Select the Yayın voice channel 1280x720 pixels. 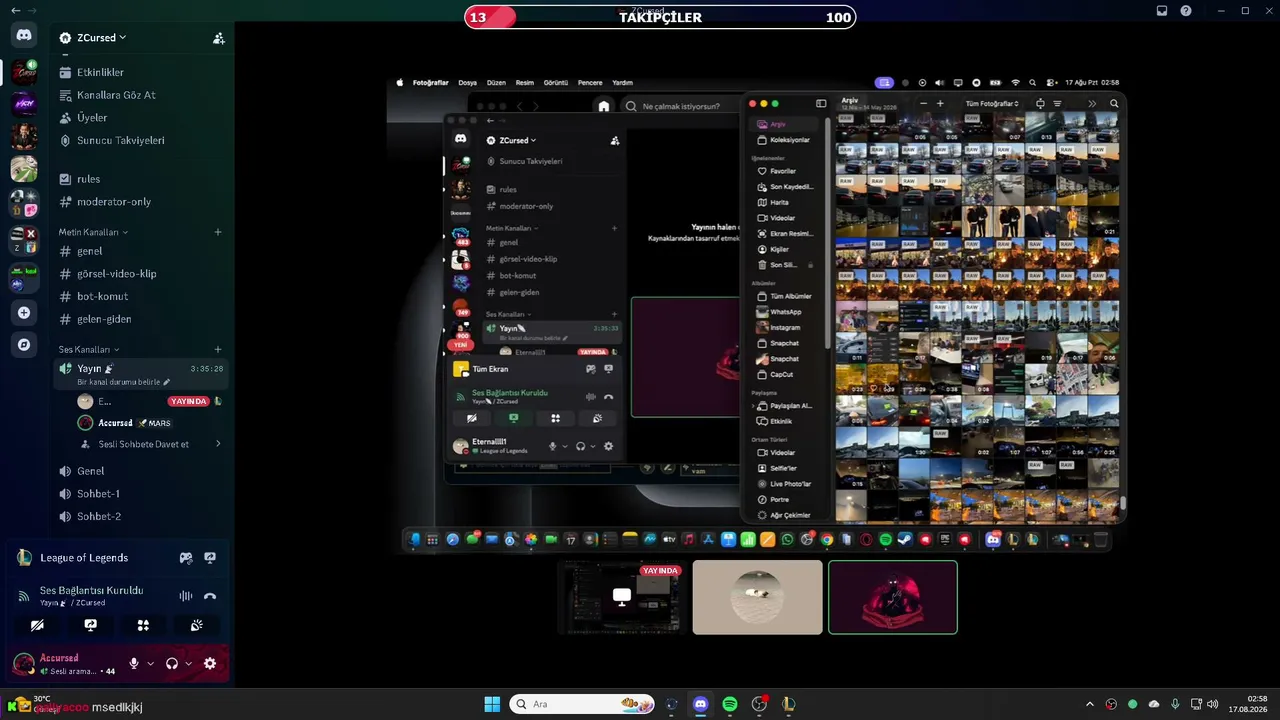coord(140,374)
